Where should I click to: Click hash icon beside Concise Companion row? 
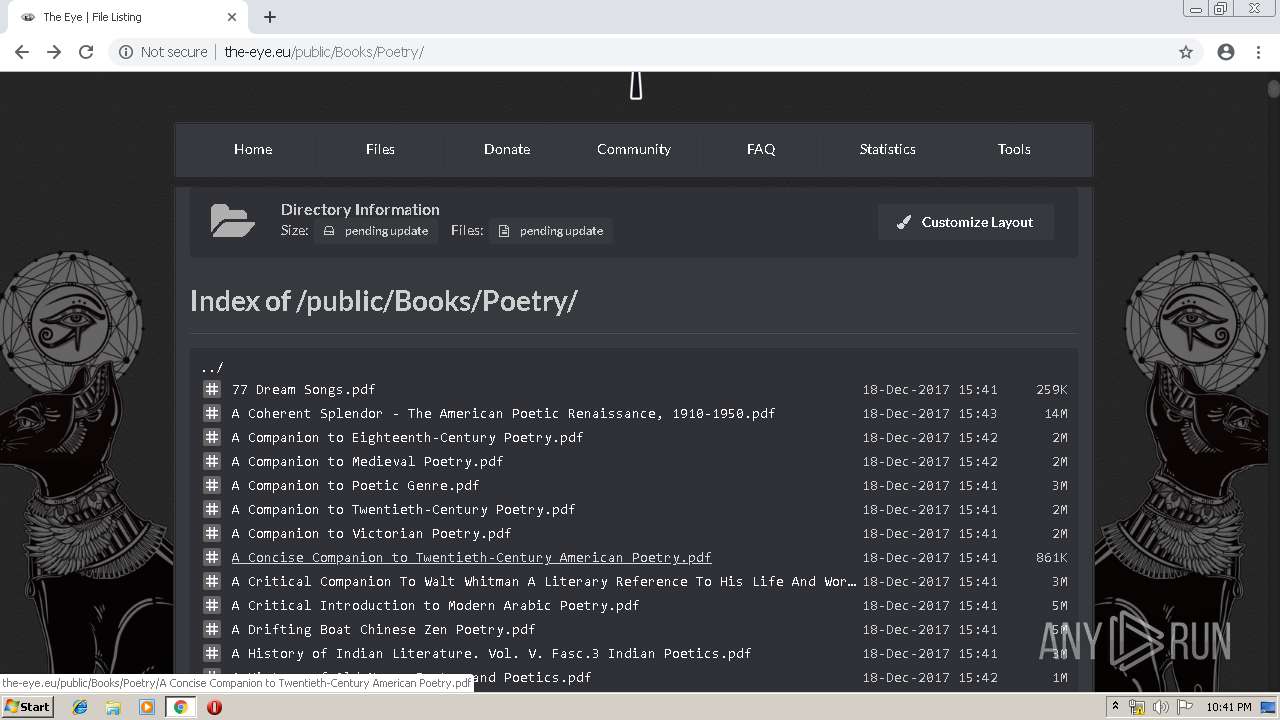(x=212, y=557)
